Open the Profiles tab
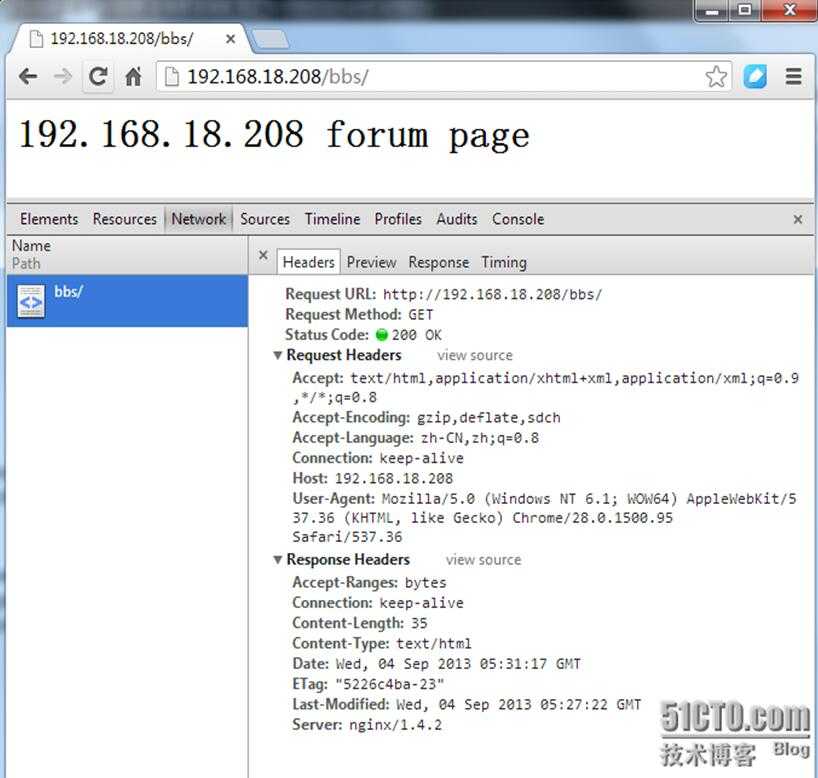This screenshot has width=818, height=778. coord(398,219)
